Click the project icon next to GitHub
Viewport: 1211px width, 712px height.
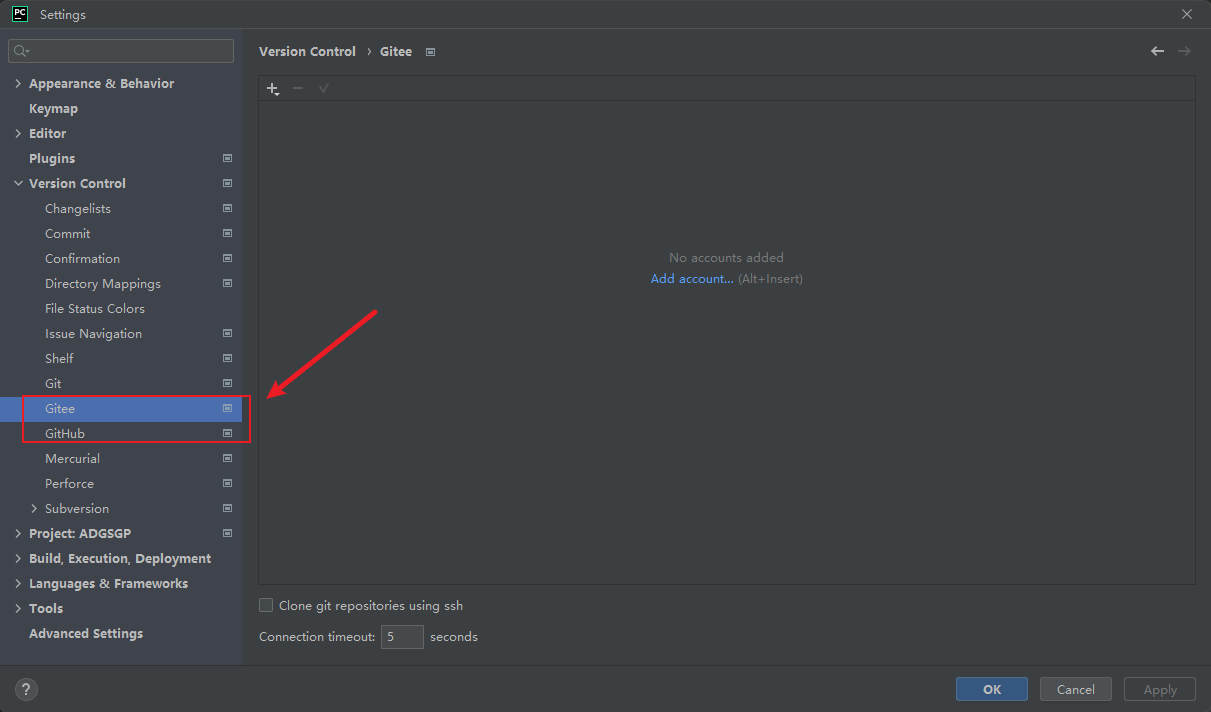tap(227, 433)
